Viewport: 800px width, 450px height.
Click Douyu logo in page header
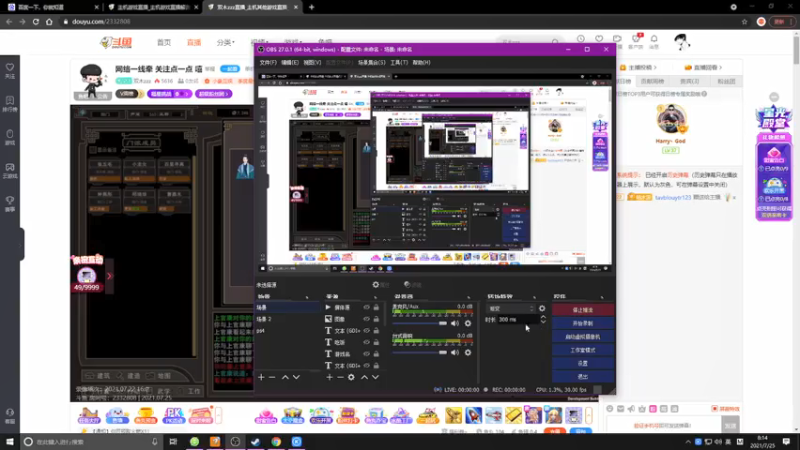pyautogui.click(x=116, y=42)
